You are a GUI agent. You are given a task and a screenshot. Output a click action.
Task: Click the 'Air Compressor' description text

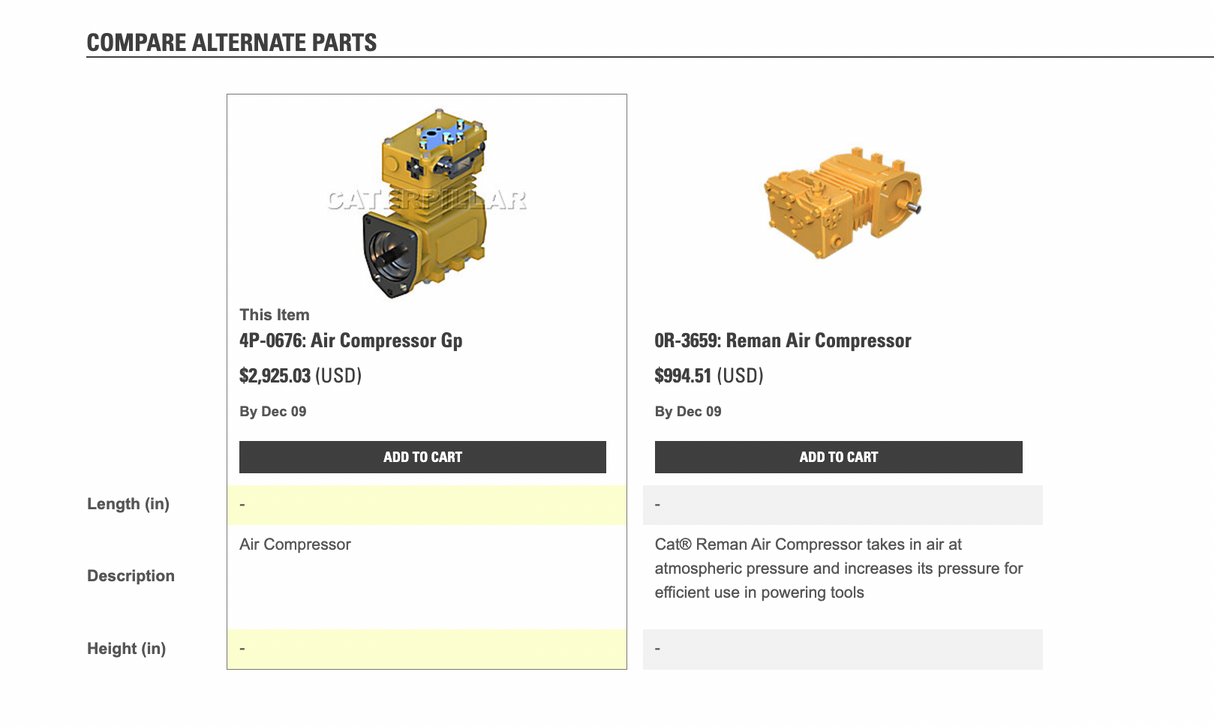point(294,544)
